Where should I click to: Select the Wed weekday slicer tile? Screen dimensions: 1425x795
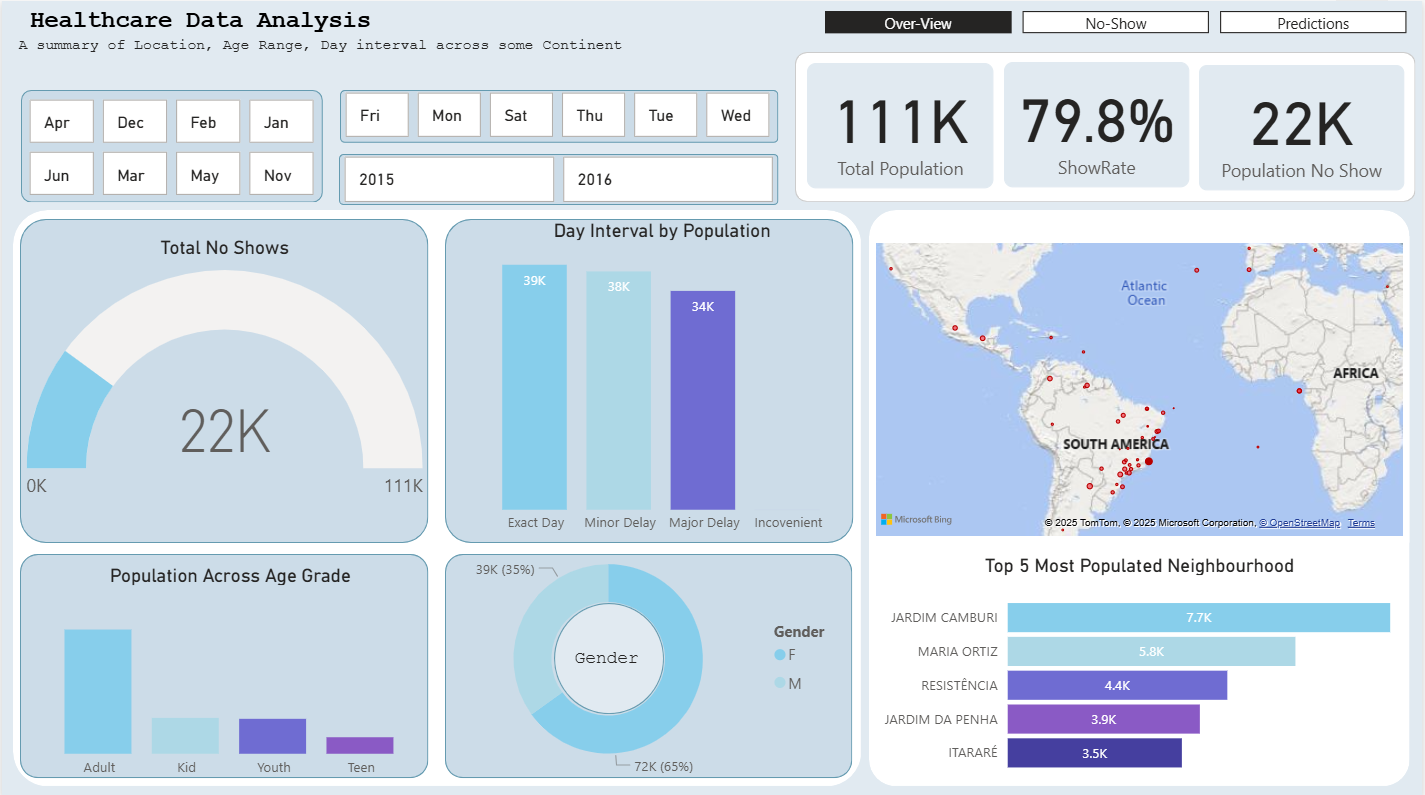tap(737, 115)
